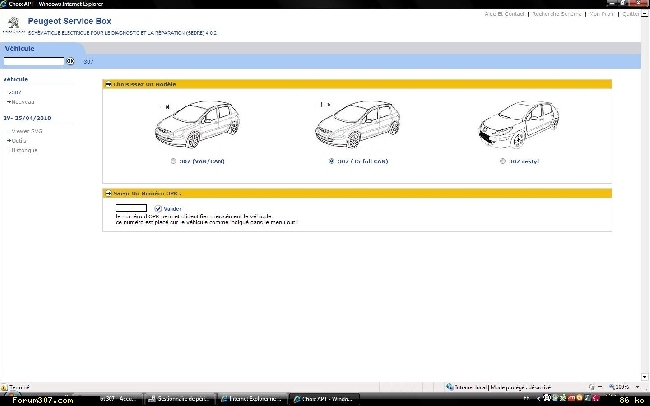Screen dimensions: 650x406
Task: Click the Terminé status text
Action: pos(19,387)
